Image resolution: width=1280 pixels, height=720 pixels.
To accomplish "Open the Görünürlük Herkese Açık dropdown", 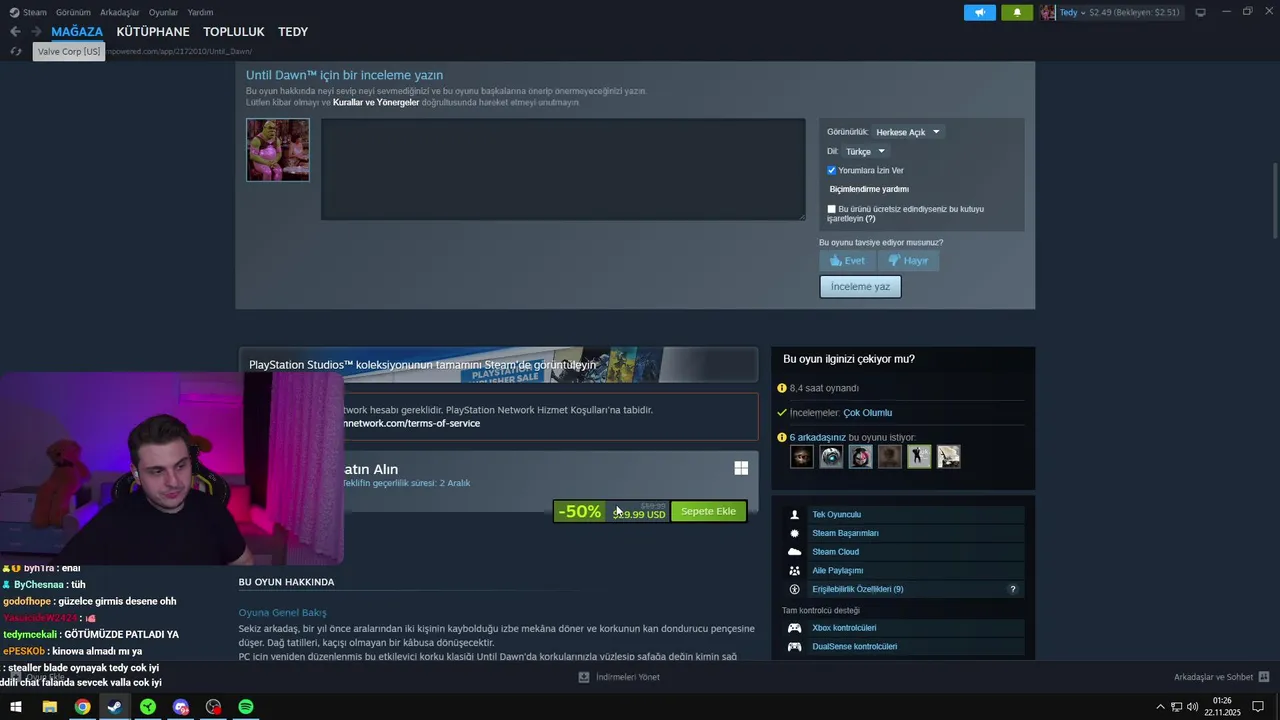I will tap(908, 132).
